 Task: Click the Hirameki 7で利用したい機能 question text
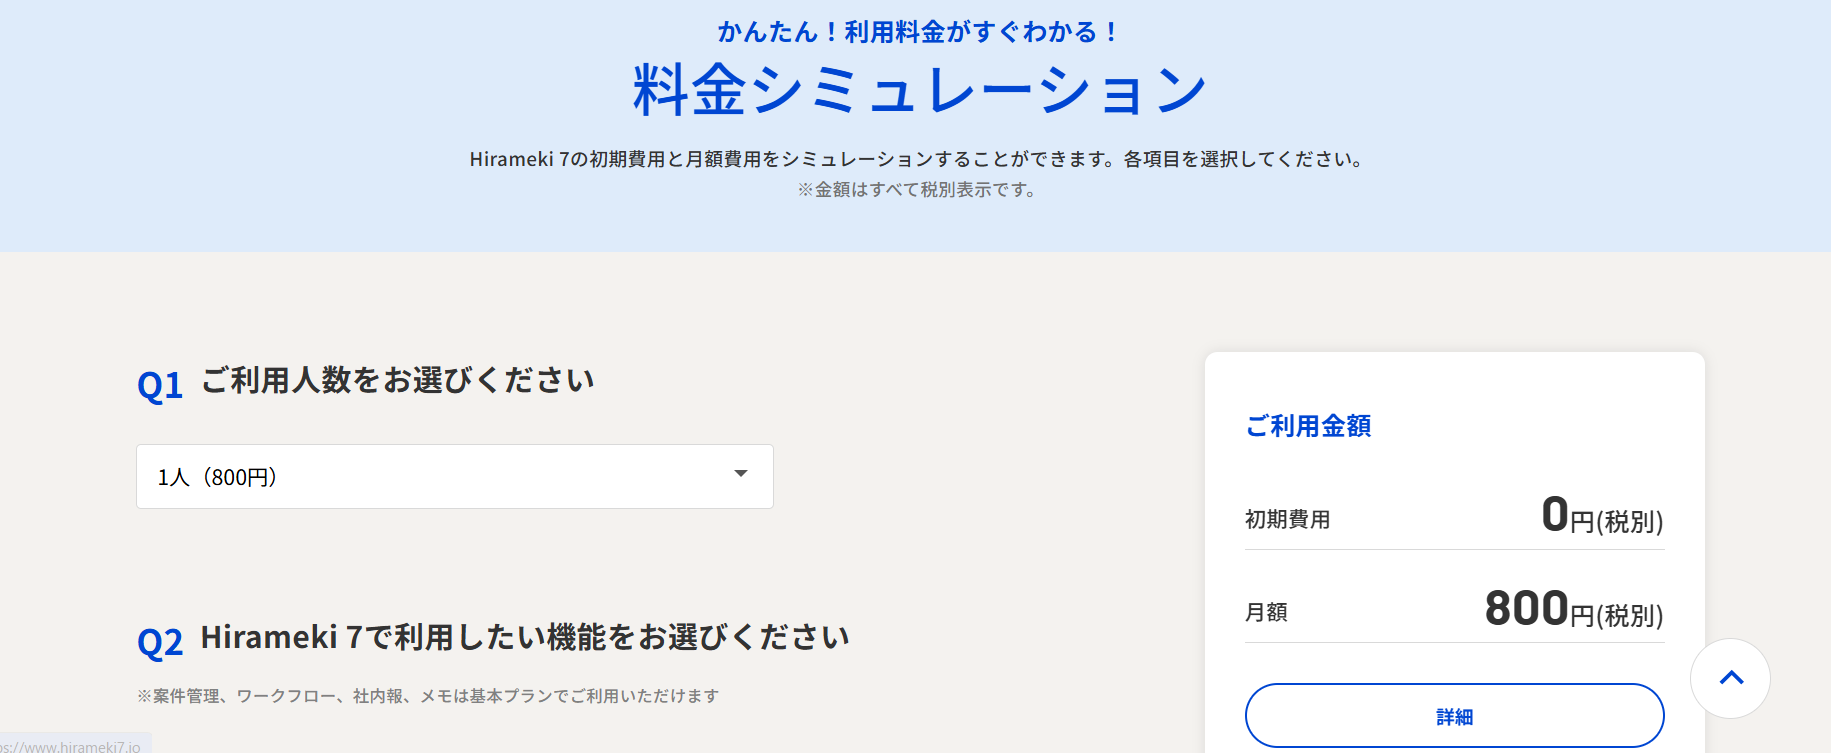[525, 637]
